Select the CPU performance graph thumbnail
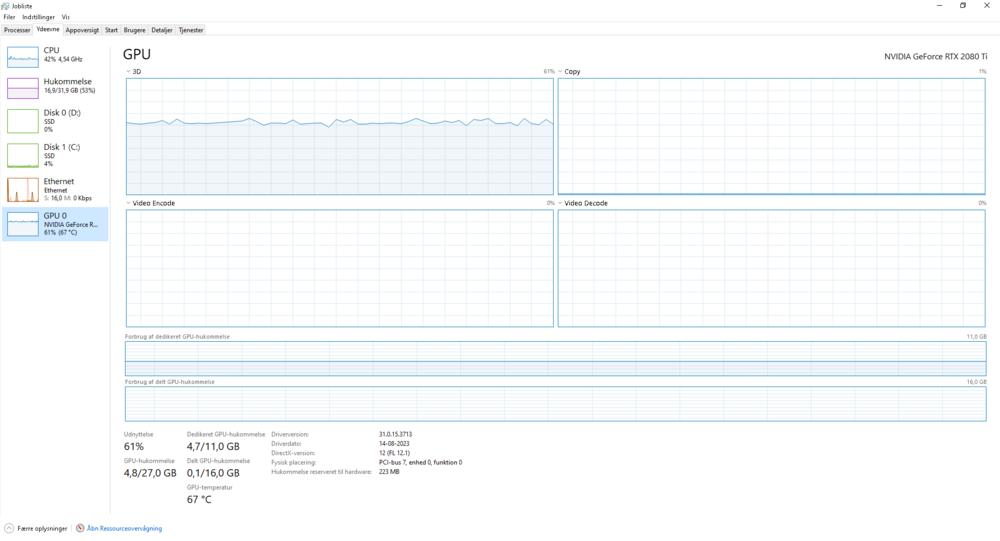The height and width of the screenshot is (541, 1000). (23, 56)
